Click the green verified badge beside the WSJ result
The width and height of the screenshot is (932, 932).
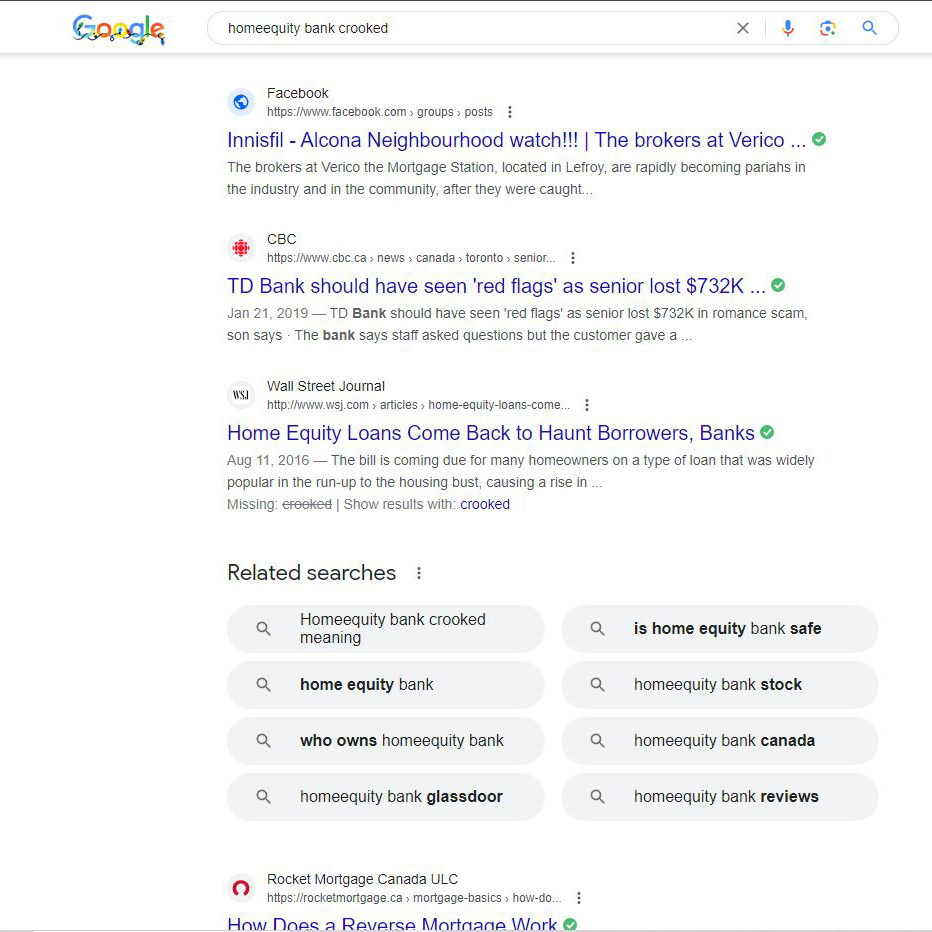767,432
